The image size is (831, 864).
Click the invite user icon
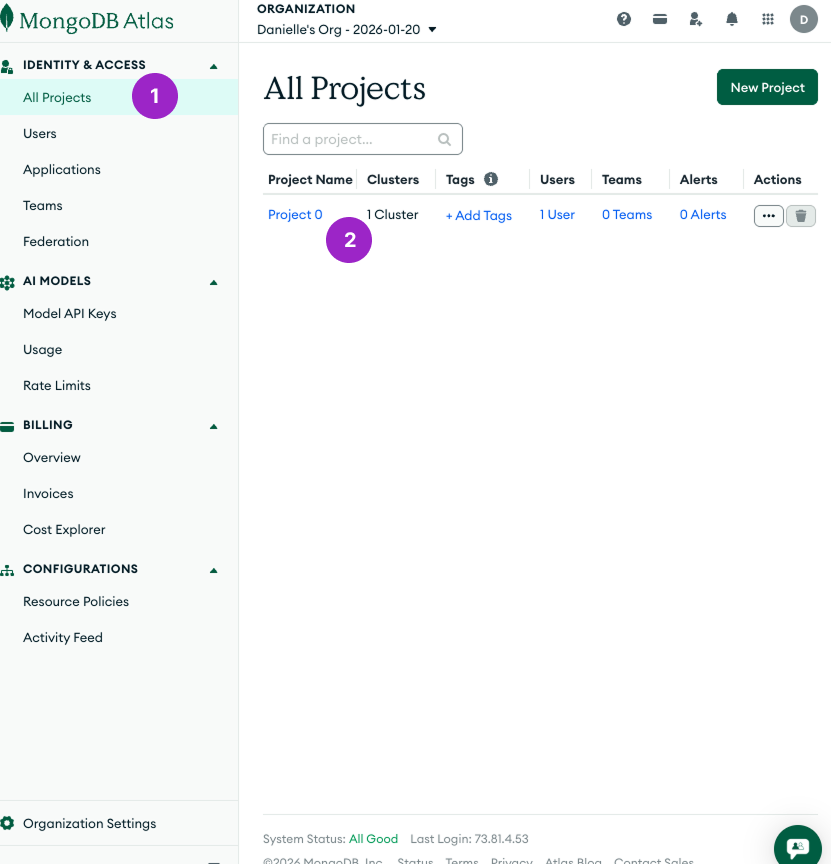(696, 19)
